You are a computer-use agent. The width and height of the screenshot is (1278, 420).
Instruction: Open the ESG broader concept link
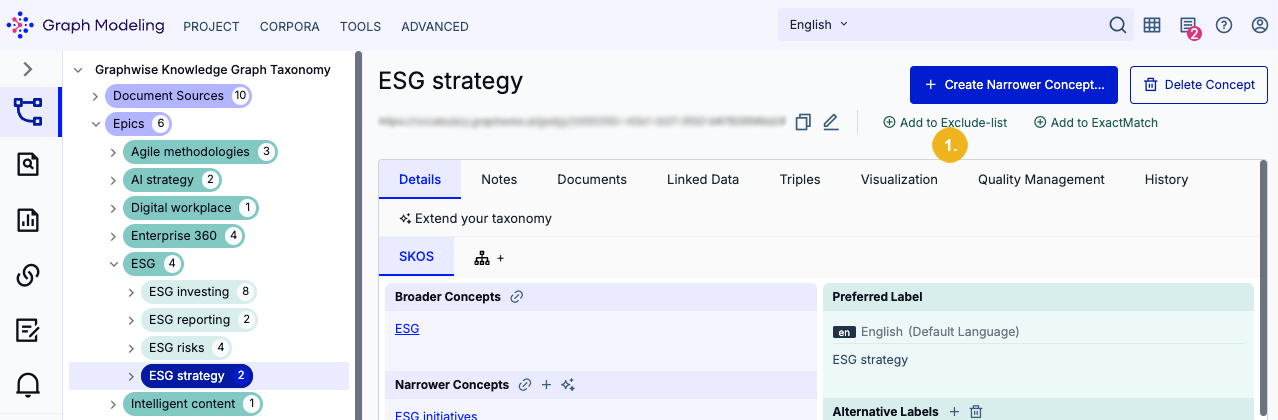(x=407, y=328)
